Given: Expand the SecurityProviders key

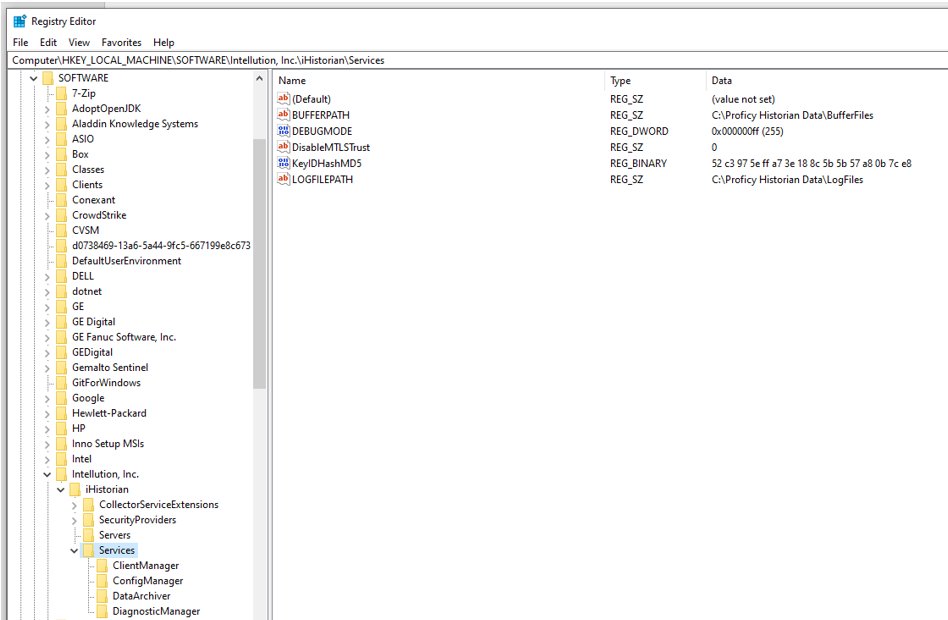Looking at the screenshot, I should click(74, 520).
